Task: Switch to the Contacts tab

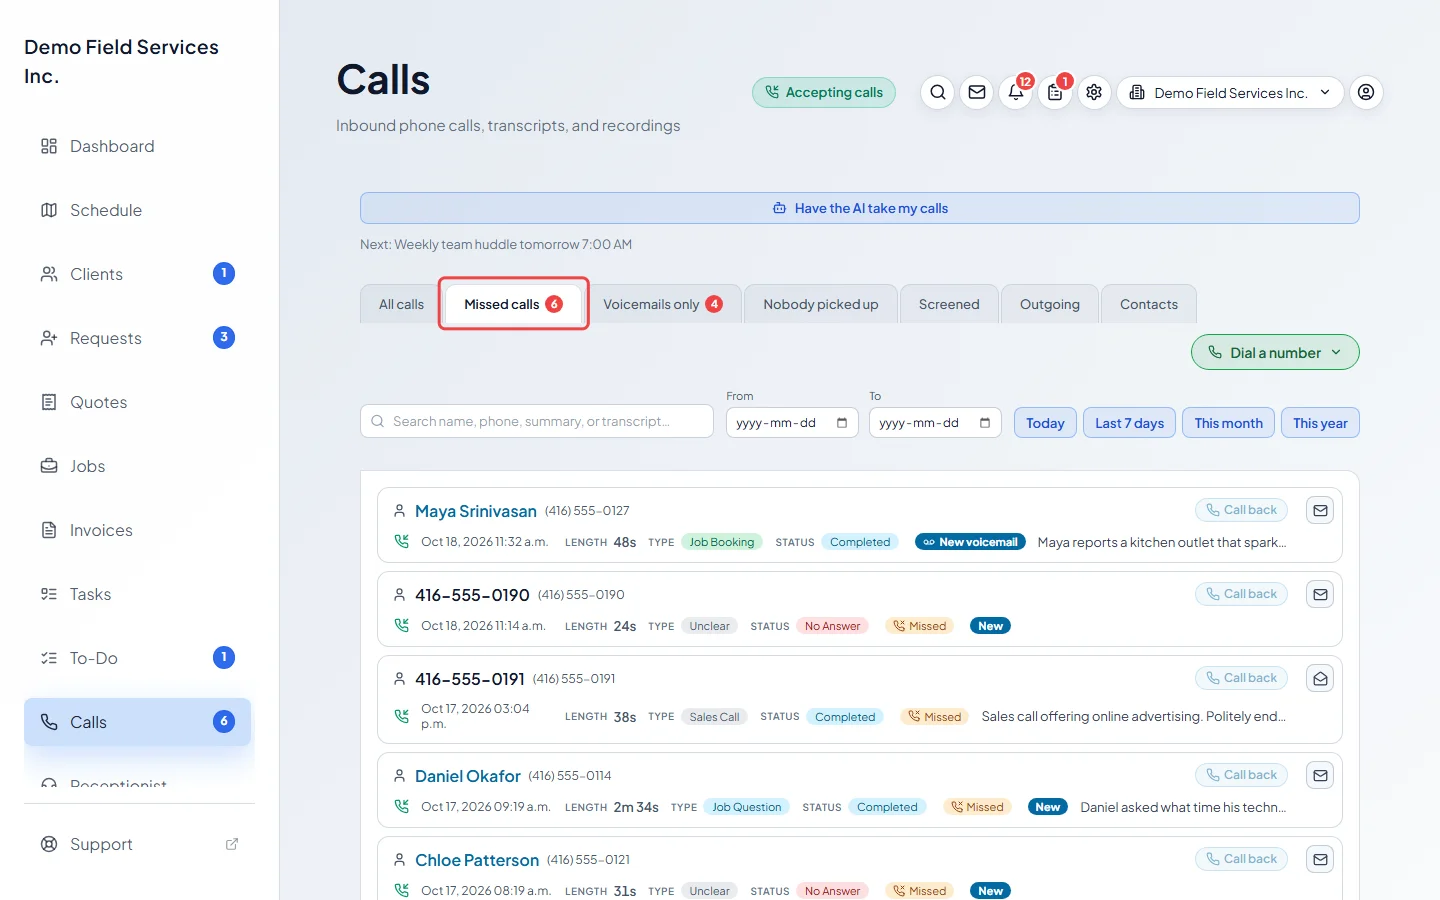Action: click(1149, 304)
